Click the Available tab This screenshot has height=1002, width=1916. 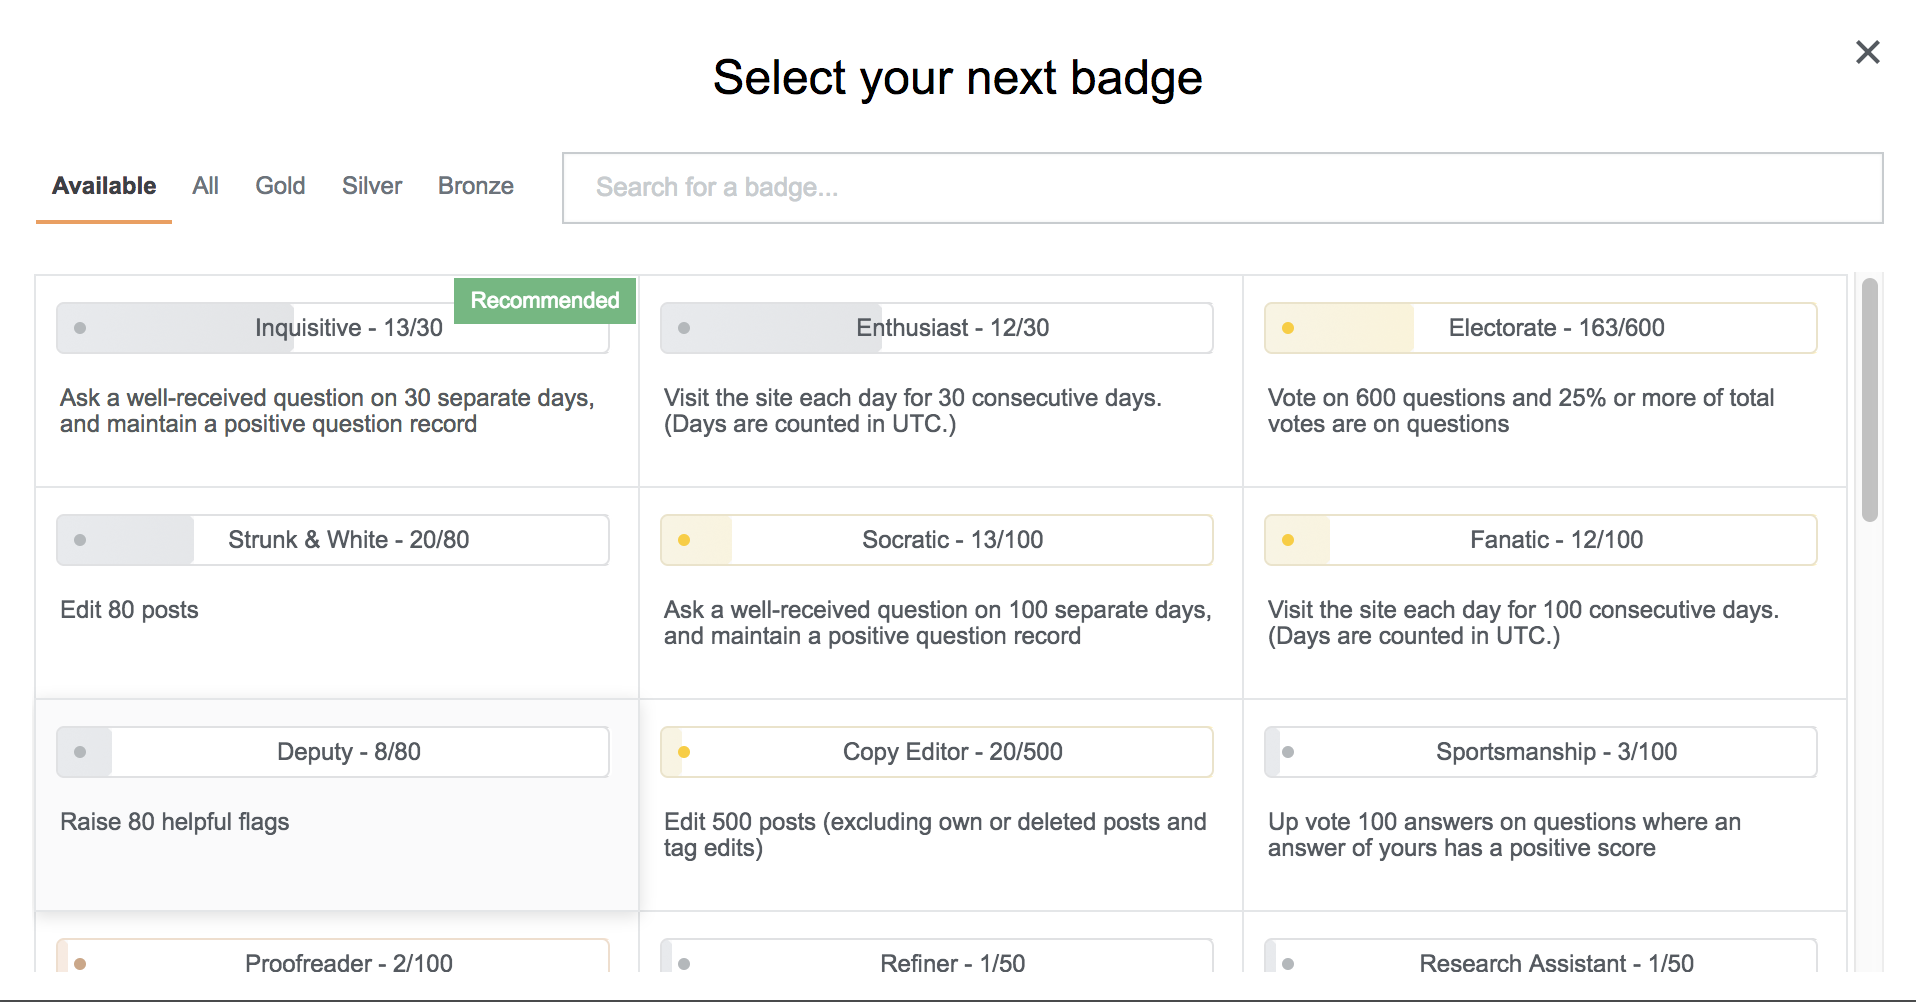tap(104, 186)
